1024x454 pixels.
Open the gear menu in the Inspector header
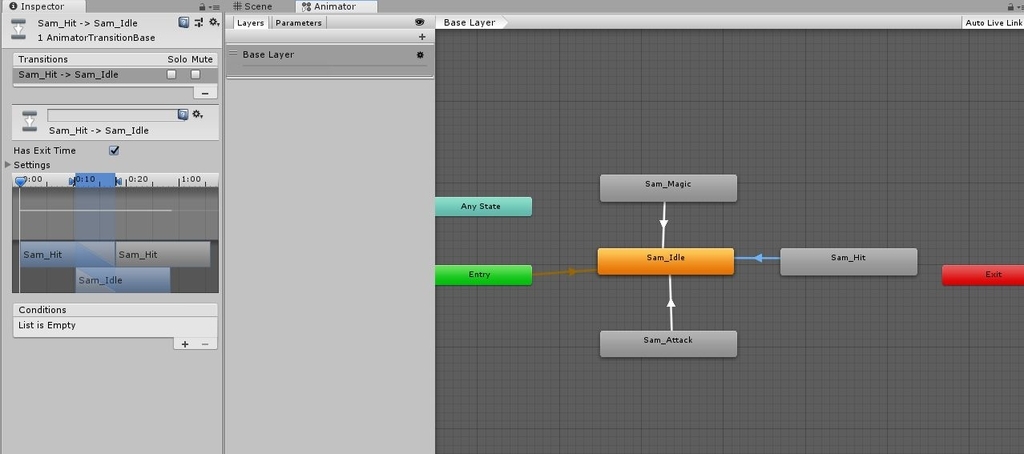[214, 22]
